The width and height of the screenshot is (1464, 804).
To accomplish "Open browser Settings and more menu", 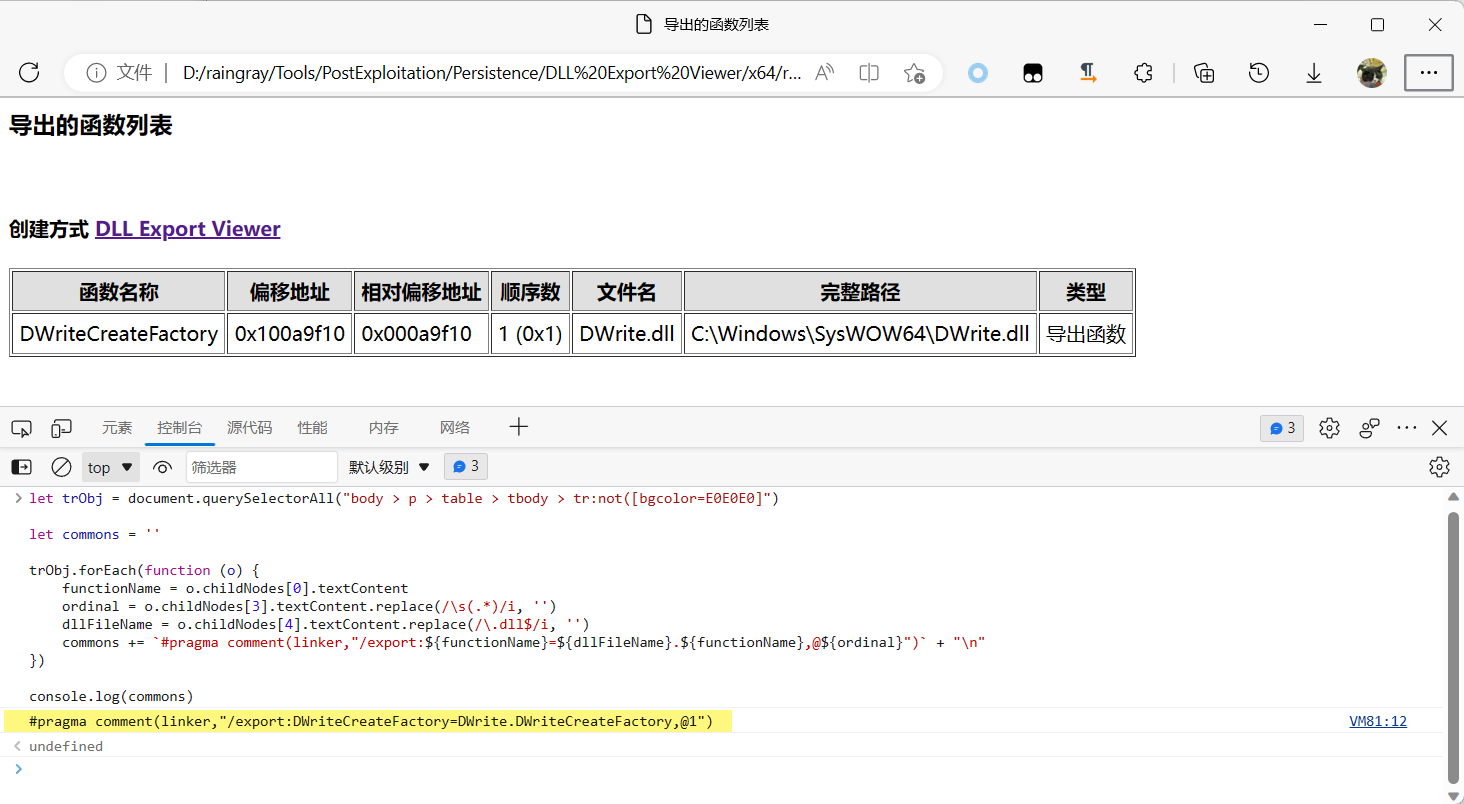I will pos(1429,73).
